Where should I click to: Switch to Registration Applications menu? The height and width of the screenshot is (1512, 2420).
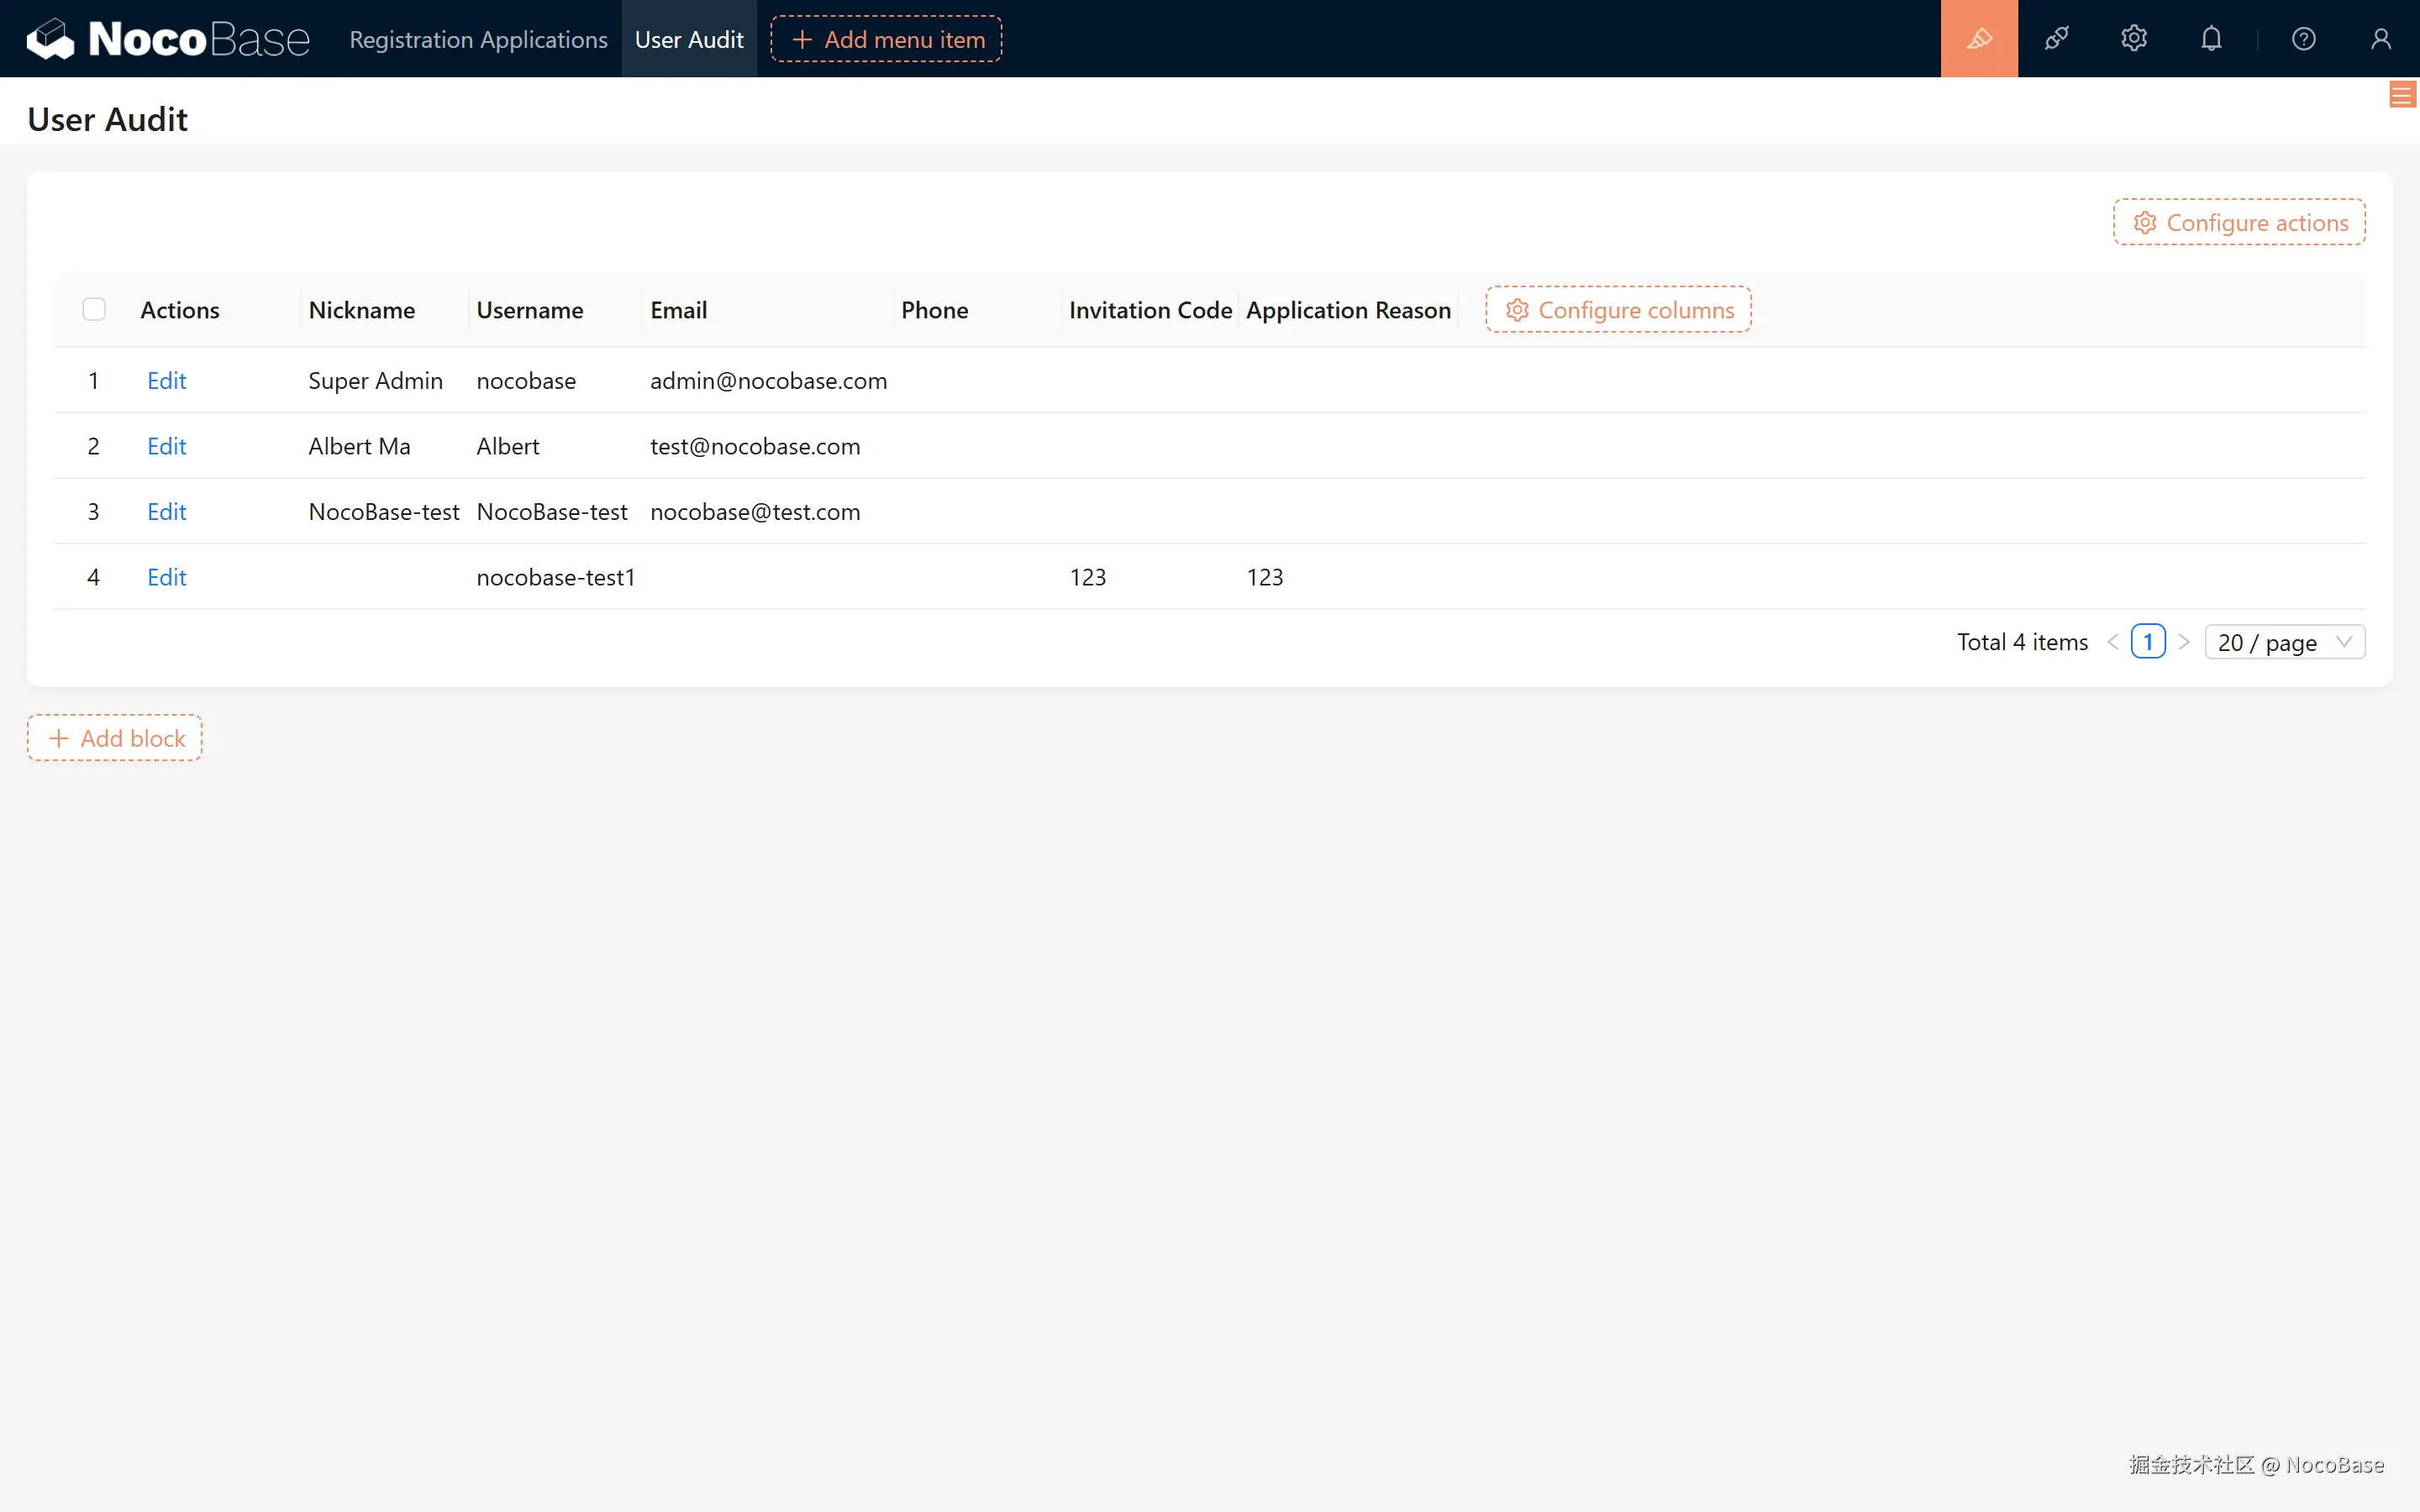(478, 39)
